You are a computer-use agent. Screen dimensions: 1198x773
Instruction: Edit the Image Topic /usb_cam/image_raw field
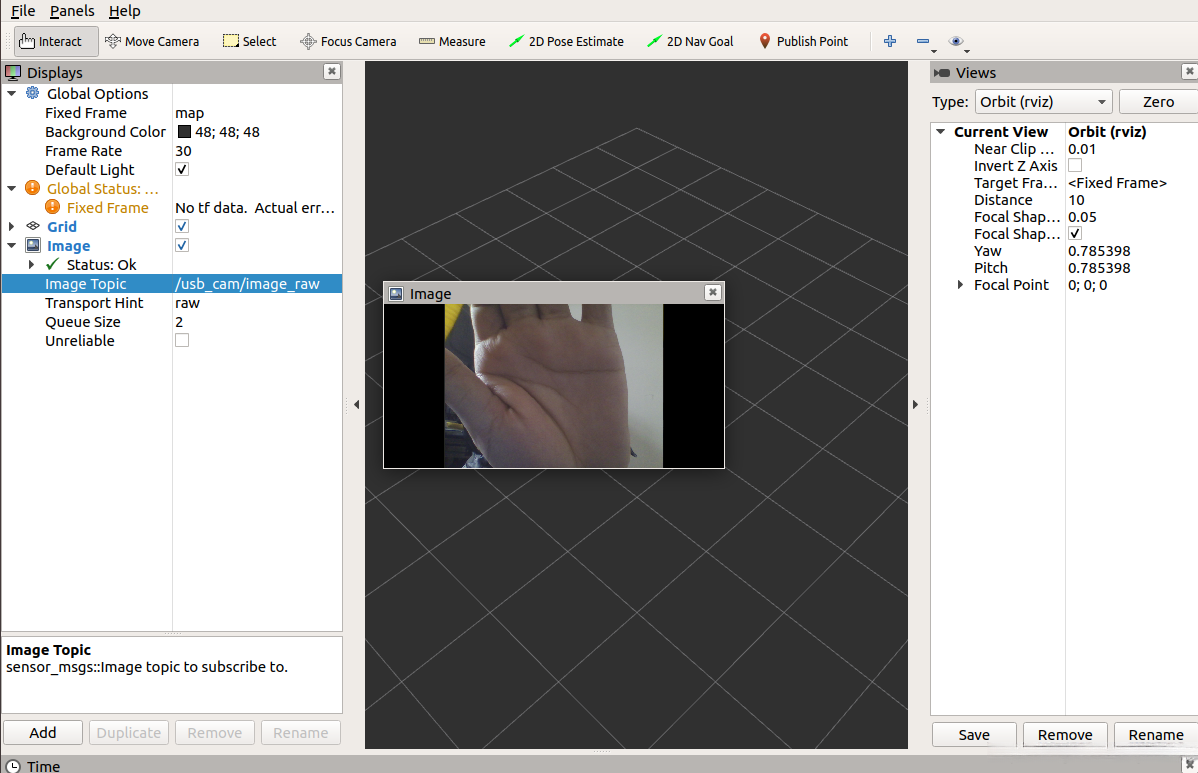point(257,283)
